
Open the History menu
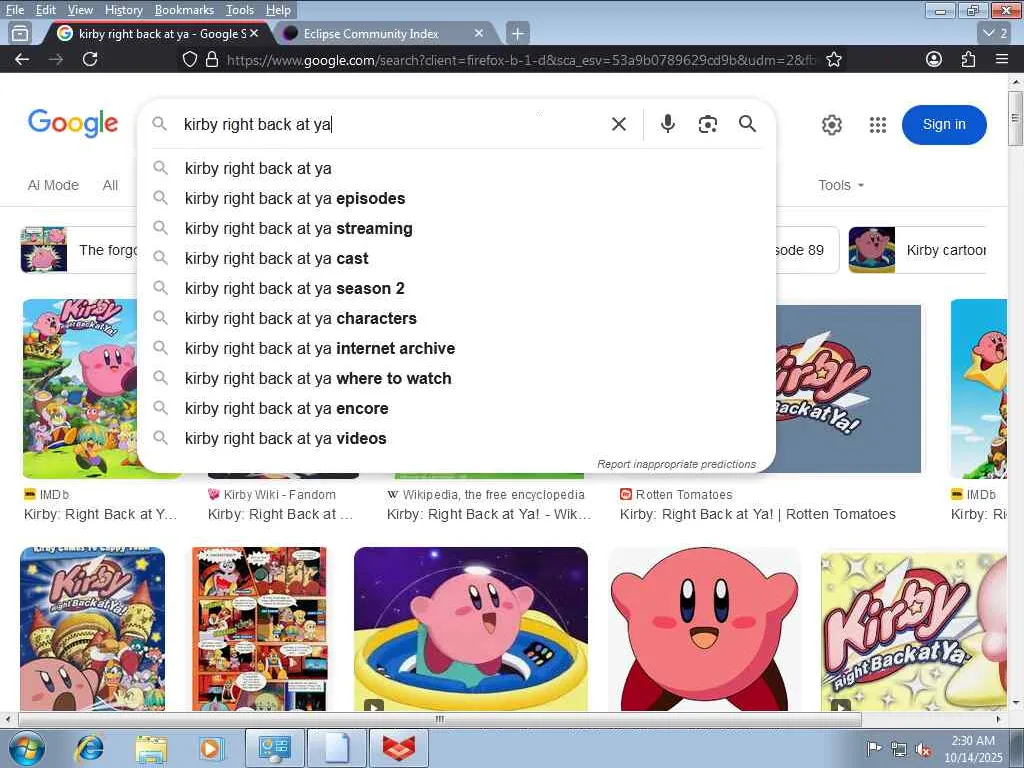pyautogui.click(x=123, y=10)
